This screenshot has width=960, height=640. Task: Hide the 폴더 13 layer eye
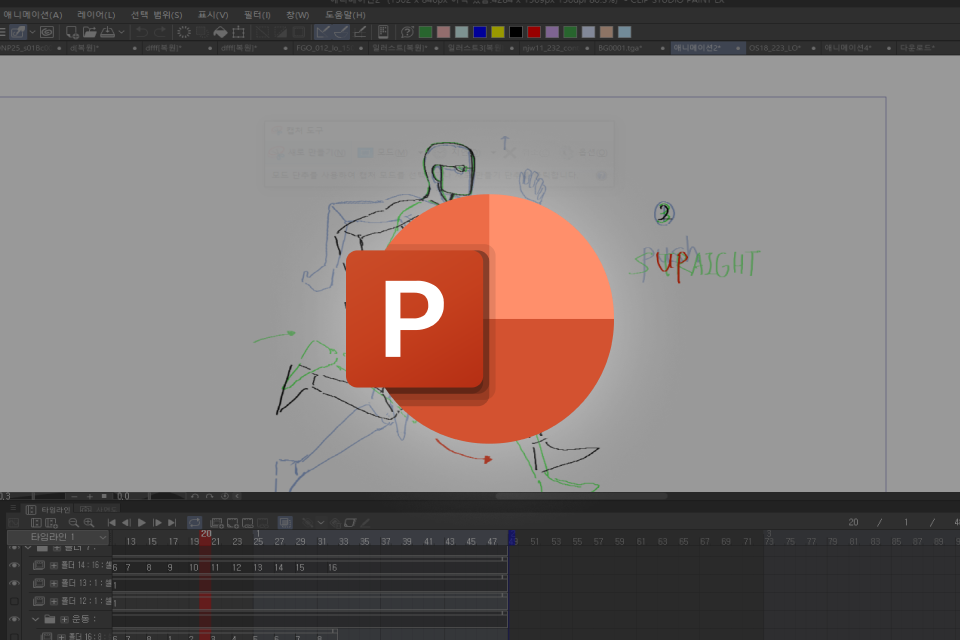[14, 583]
